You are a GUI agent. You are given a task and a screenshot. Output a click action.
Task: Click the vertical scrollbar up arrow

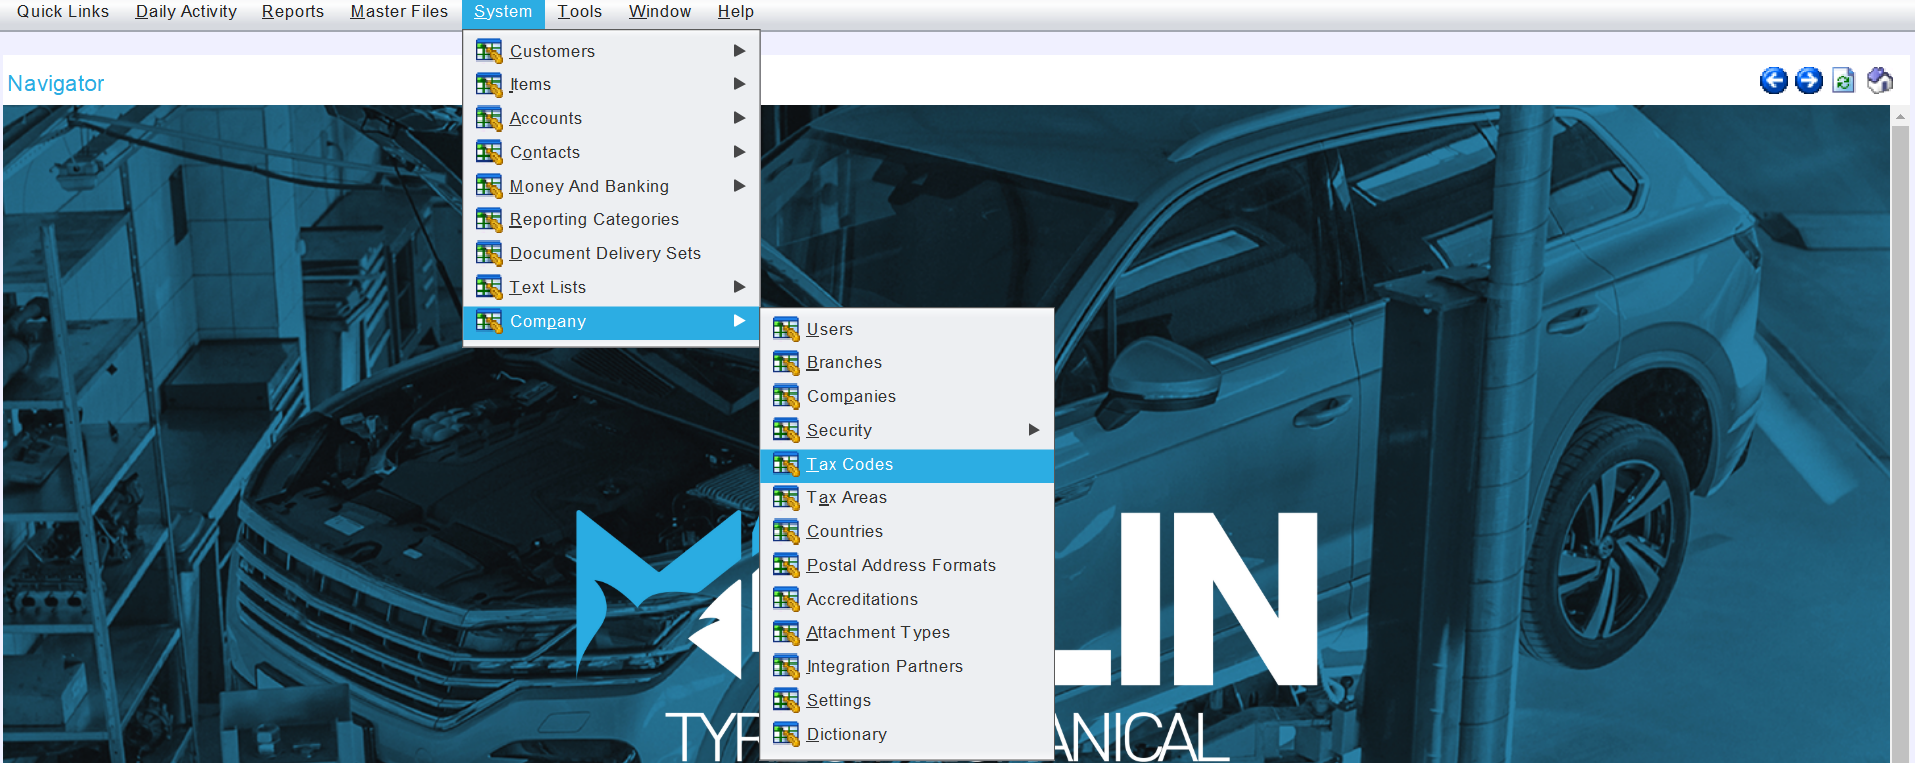[1900, 116]
